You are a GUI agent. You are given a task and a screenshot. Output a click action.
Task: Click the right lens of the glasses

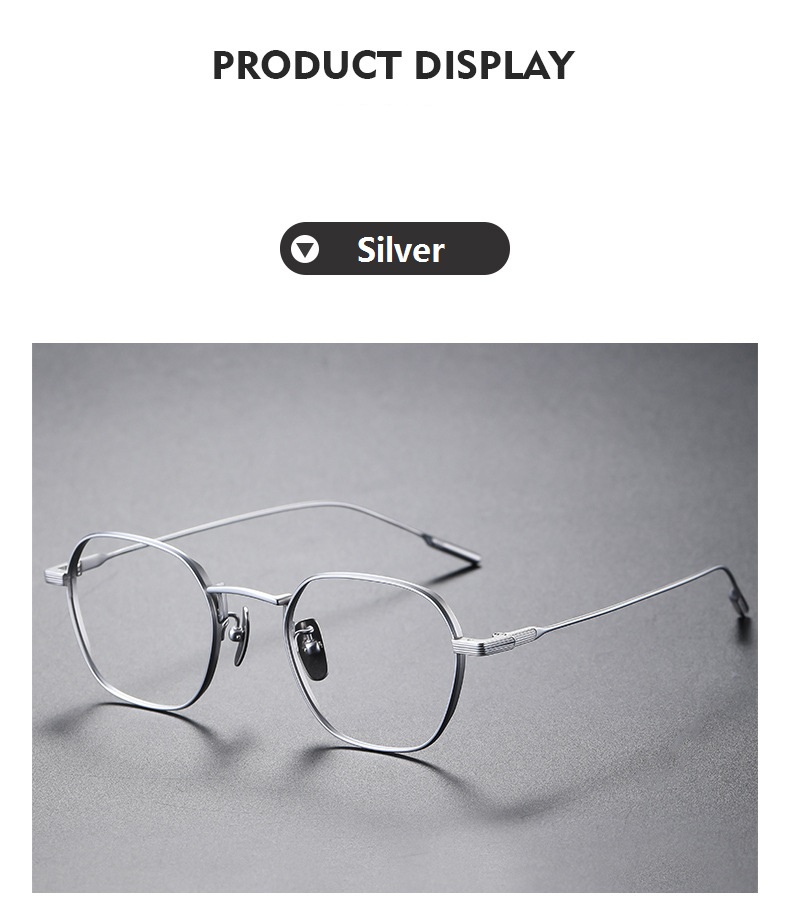coord(378,664)
